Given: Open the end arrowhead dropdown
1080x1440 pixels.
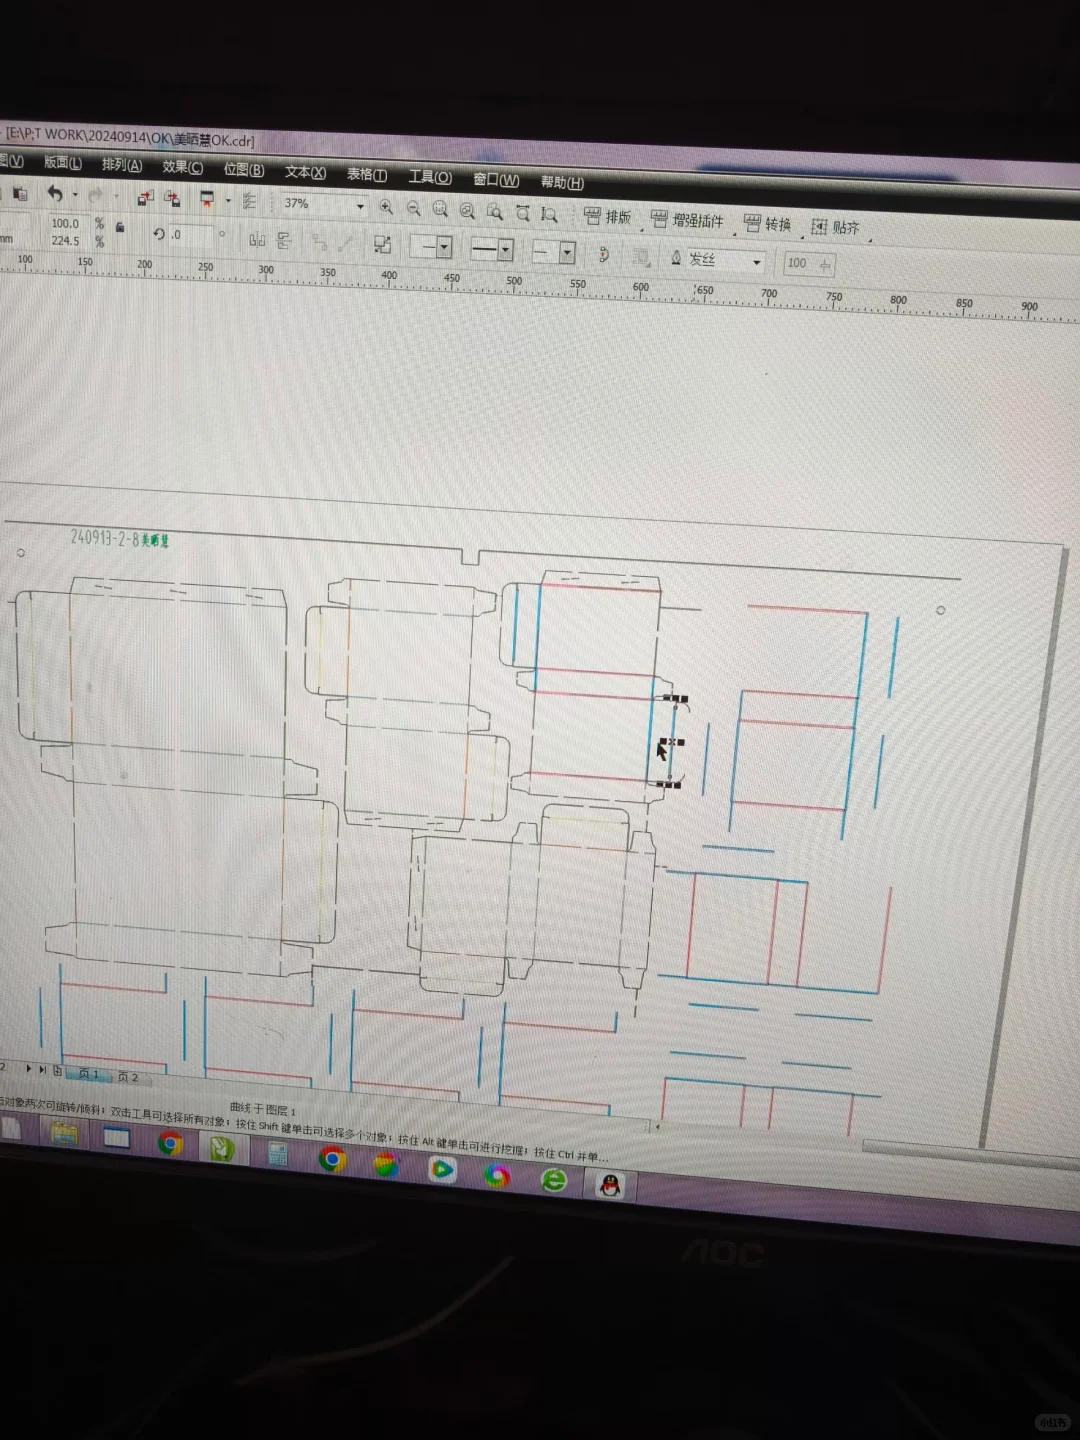Looking at the screenshot, I should coord(567,253).
